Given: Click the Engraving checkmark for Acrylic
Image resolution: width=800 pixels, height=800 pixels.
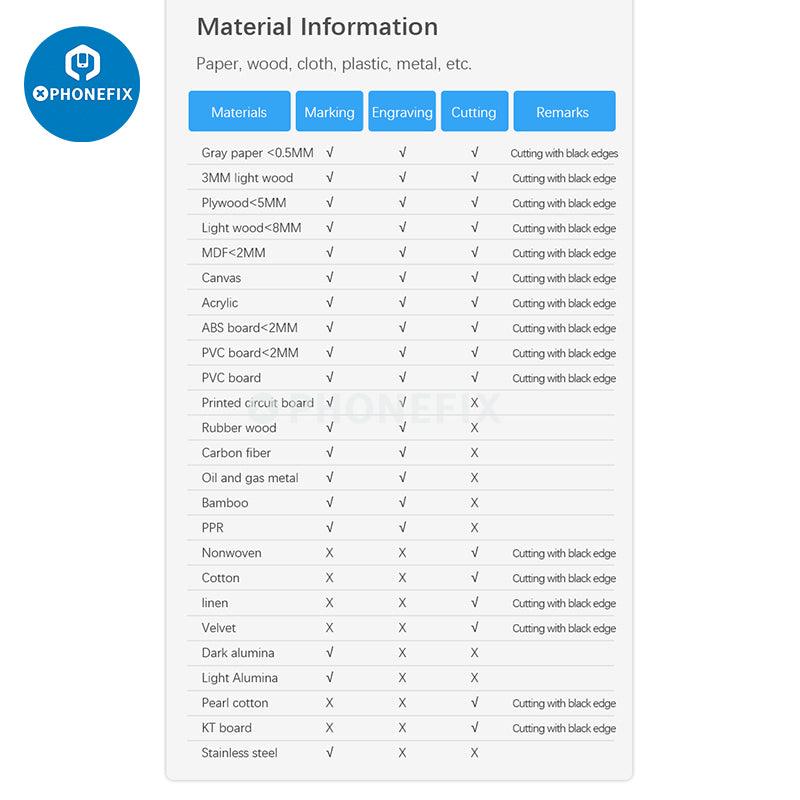Looking at the screenshot, I should 402,303.
